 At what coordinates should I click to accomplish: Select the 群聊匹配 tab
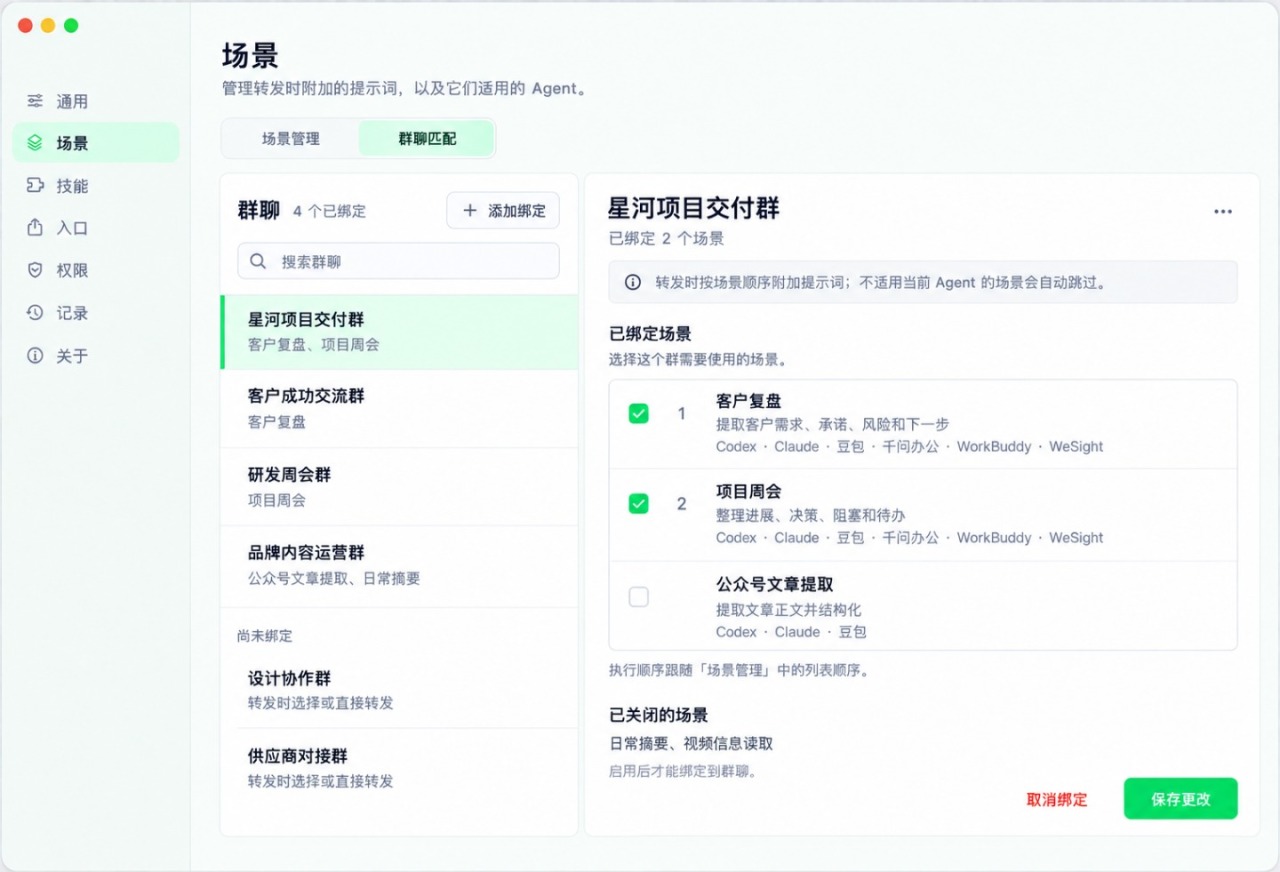(x=427, y=139)
